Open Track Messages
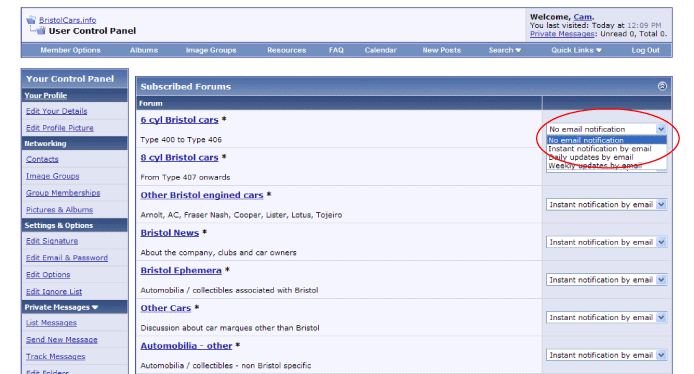The image size is (694, 374). pyautogui.click(x=55, y=357)
